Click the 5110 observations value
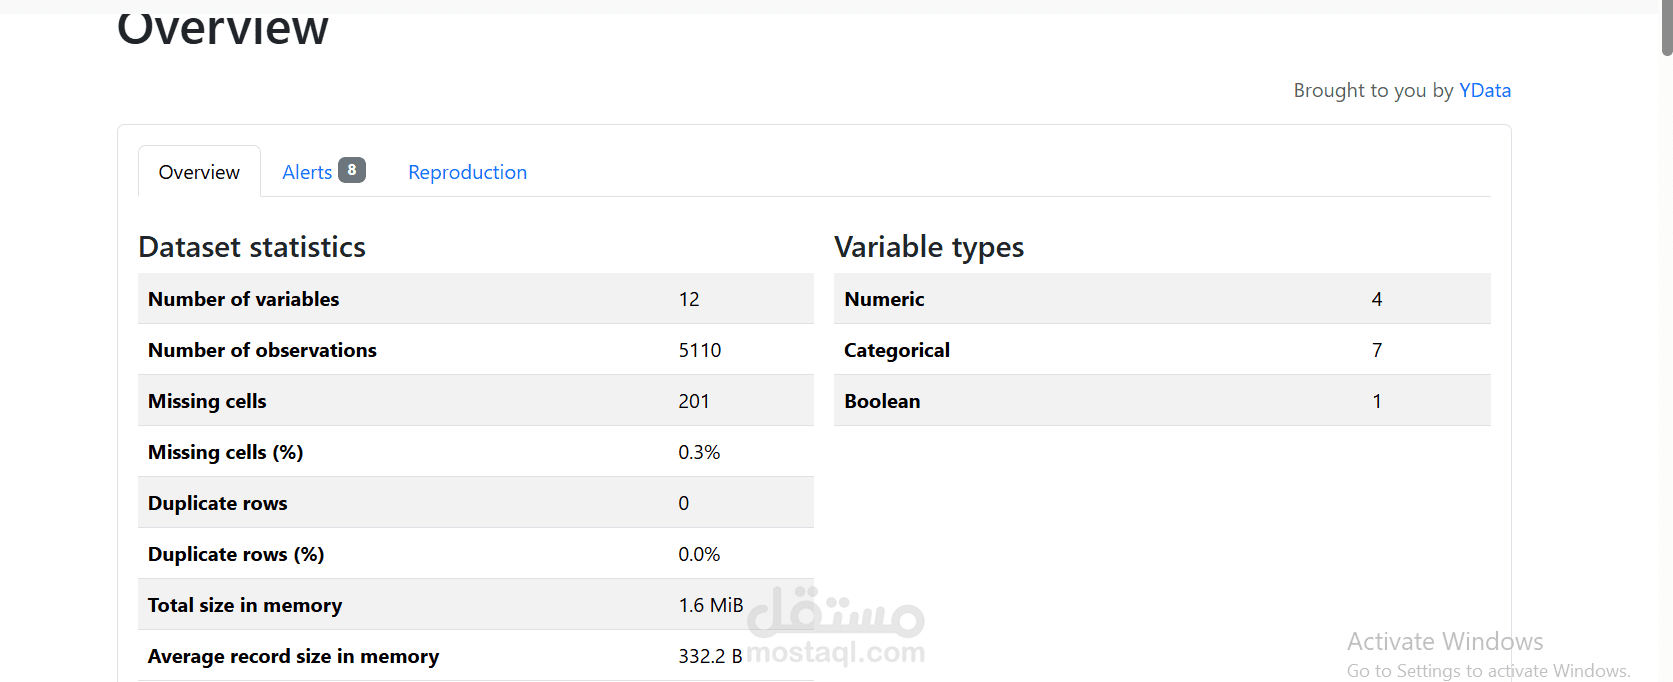 click(700, 350)
